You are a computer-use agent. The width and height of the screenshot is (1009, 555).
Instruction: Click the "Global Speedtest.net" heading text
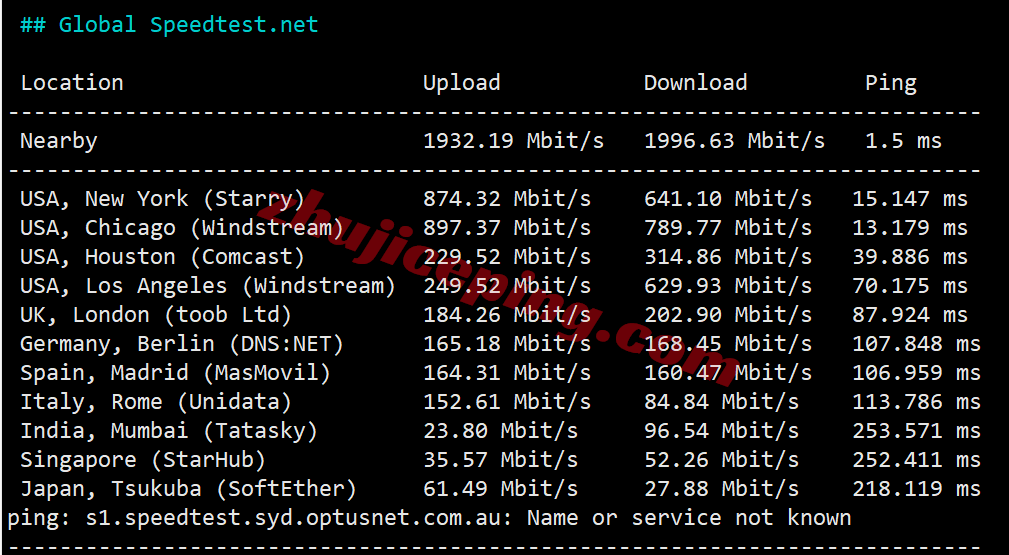[188, 24]
